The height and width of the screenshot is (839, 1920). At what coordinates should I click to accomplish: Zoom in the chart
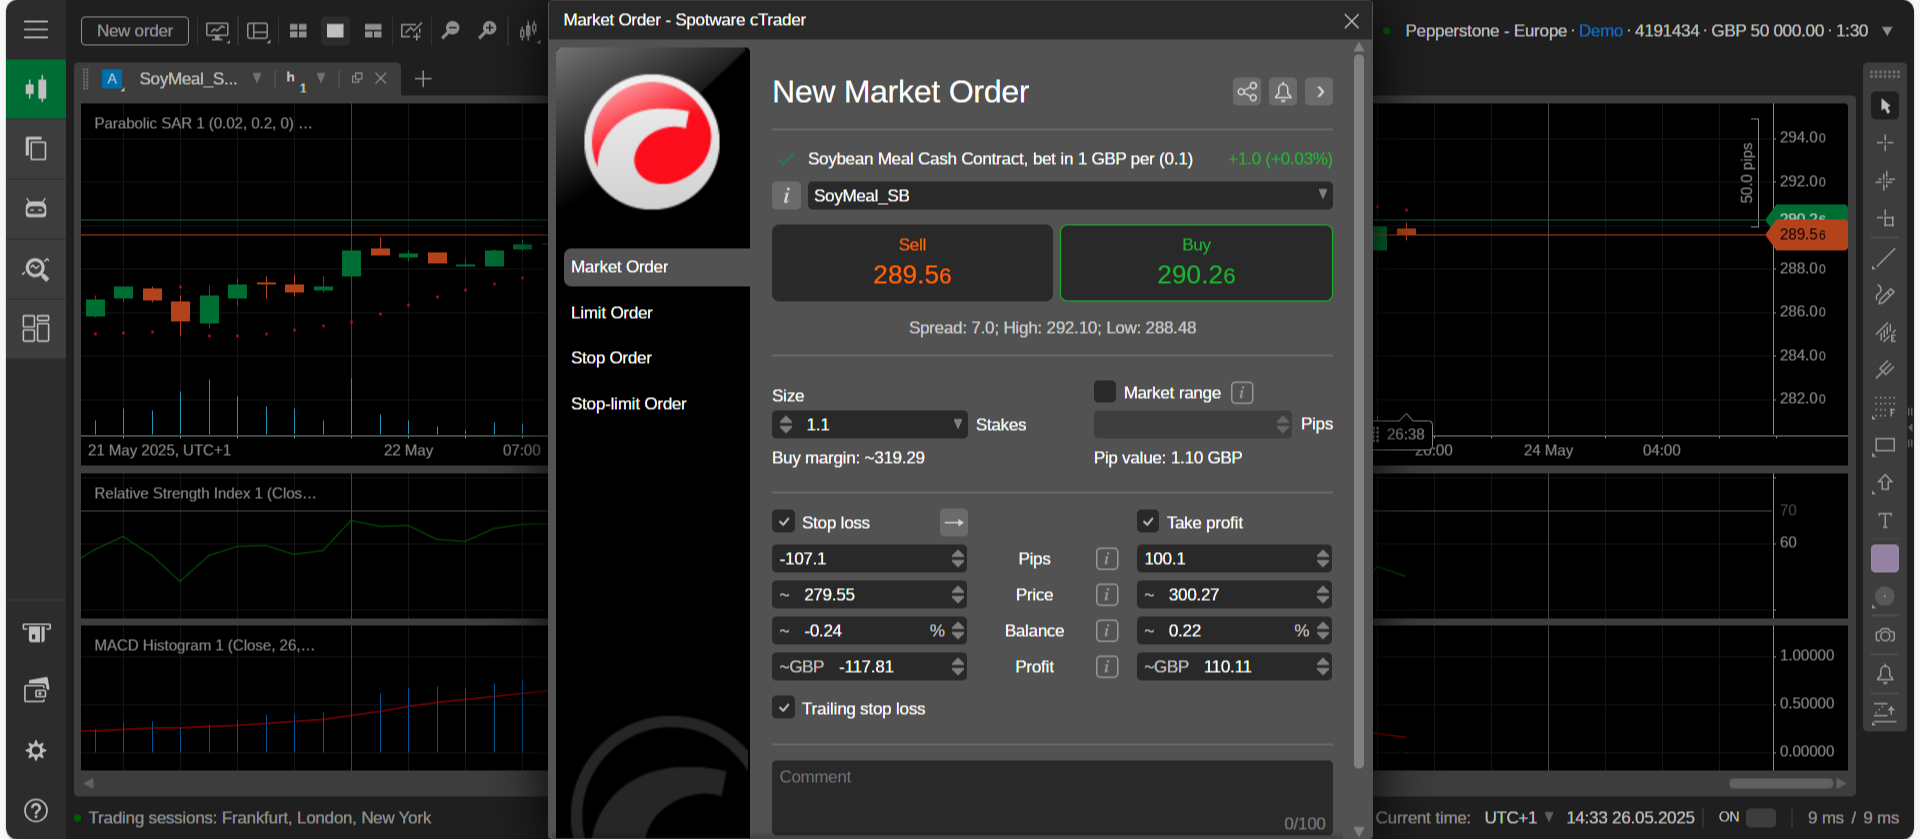coord(488,31)
